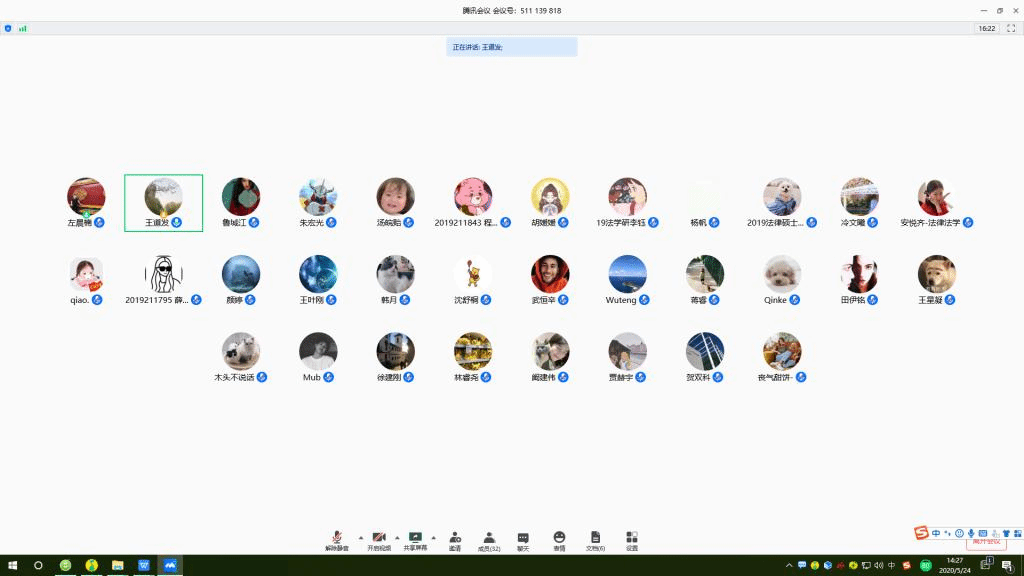
Task: Open the 表情 emoji reactions
Action: 559,540
